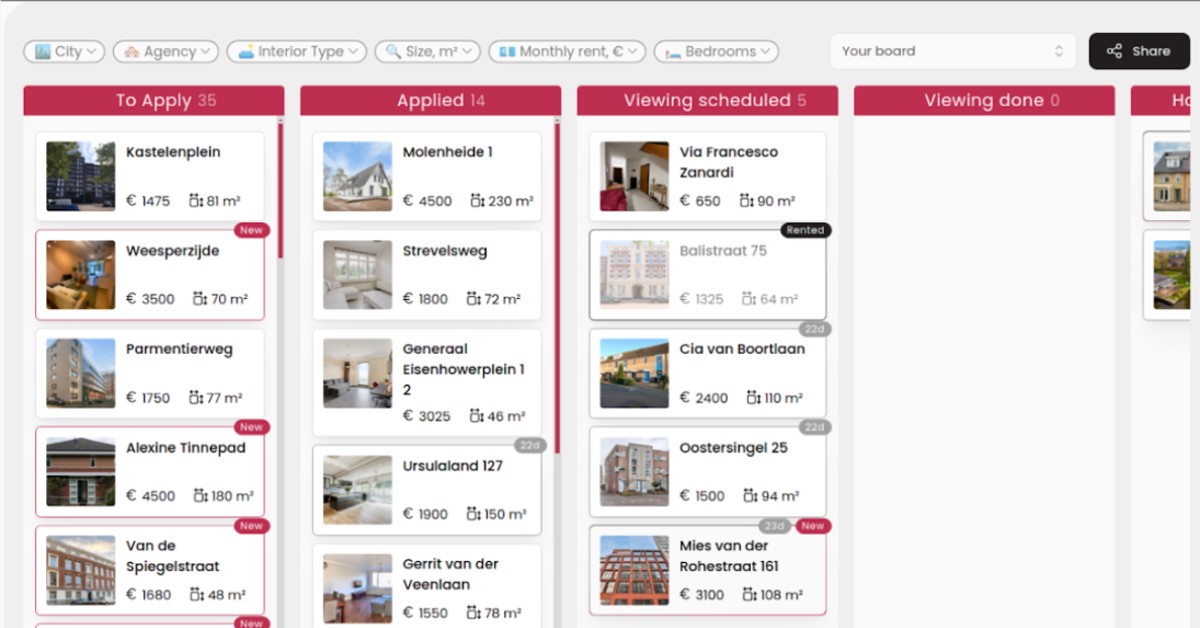1200x628 pixels.
Task: Click the Applied column scrollbar
Action: (x=557, y=287)
